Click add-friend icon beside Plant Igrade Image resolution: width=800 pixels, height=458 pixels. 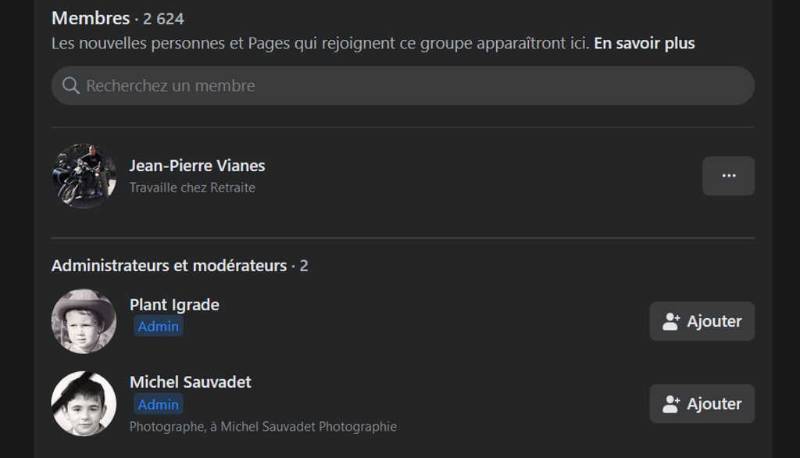[x=671, y=321]
